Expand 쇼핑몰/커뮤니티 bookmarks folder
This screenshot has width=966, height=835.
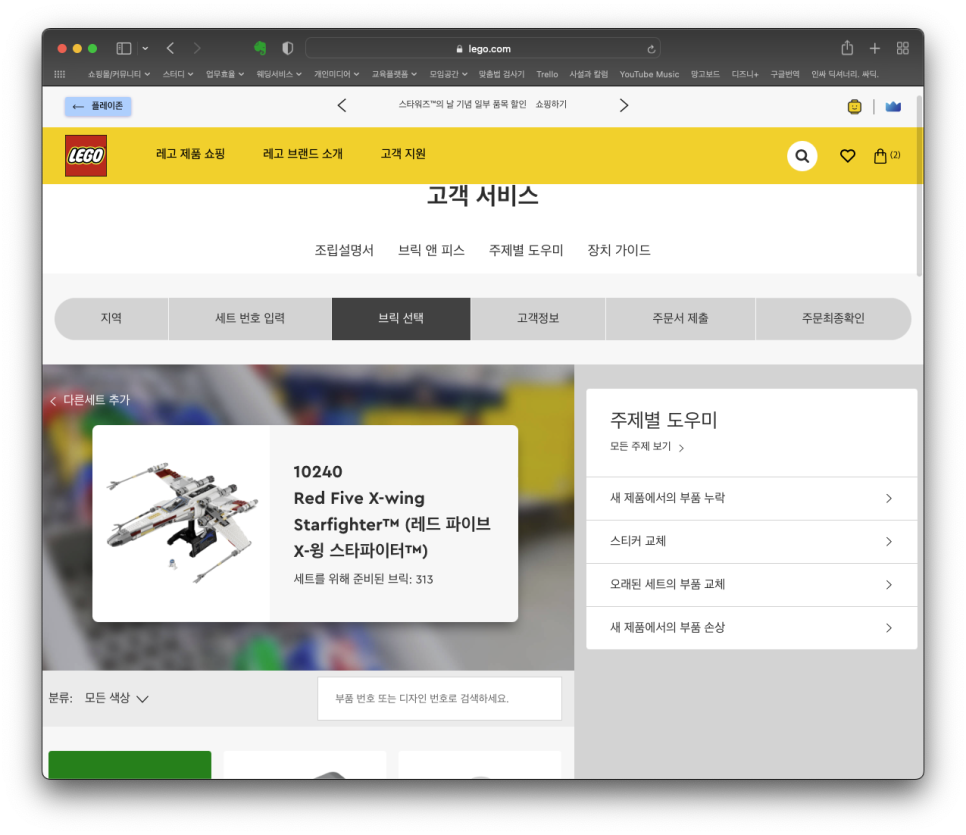(x=118, y=74)
